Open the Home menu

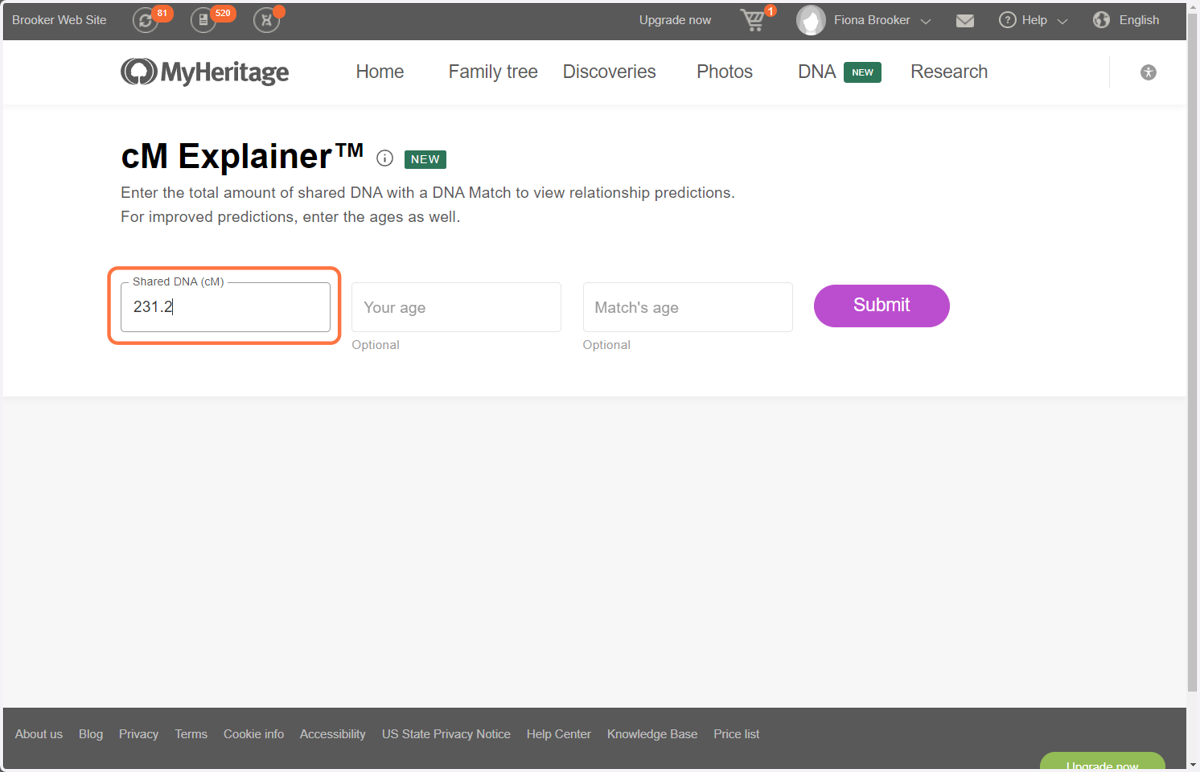pos(380,72)
